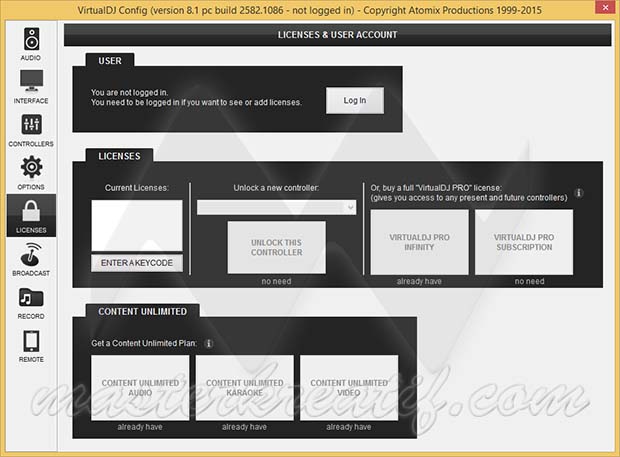Select Content Unlimited Video plan
Image resolution: width=620 pixels, height=457 pixels.
pos(349,388)
